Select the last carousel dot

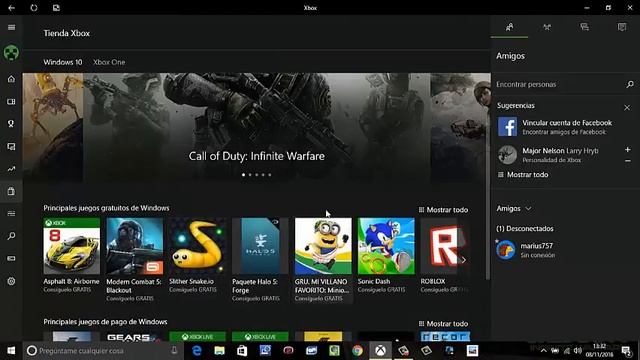click(x=270, y=175)
